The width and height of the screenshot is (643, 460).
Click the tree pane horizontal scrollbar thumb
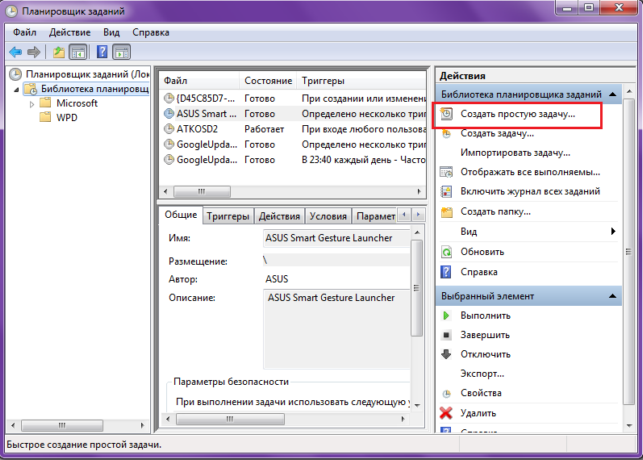click(x=62, y=426)
